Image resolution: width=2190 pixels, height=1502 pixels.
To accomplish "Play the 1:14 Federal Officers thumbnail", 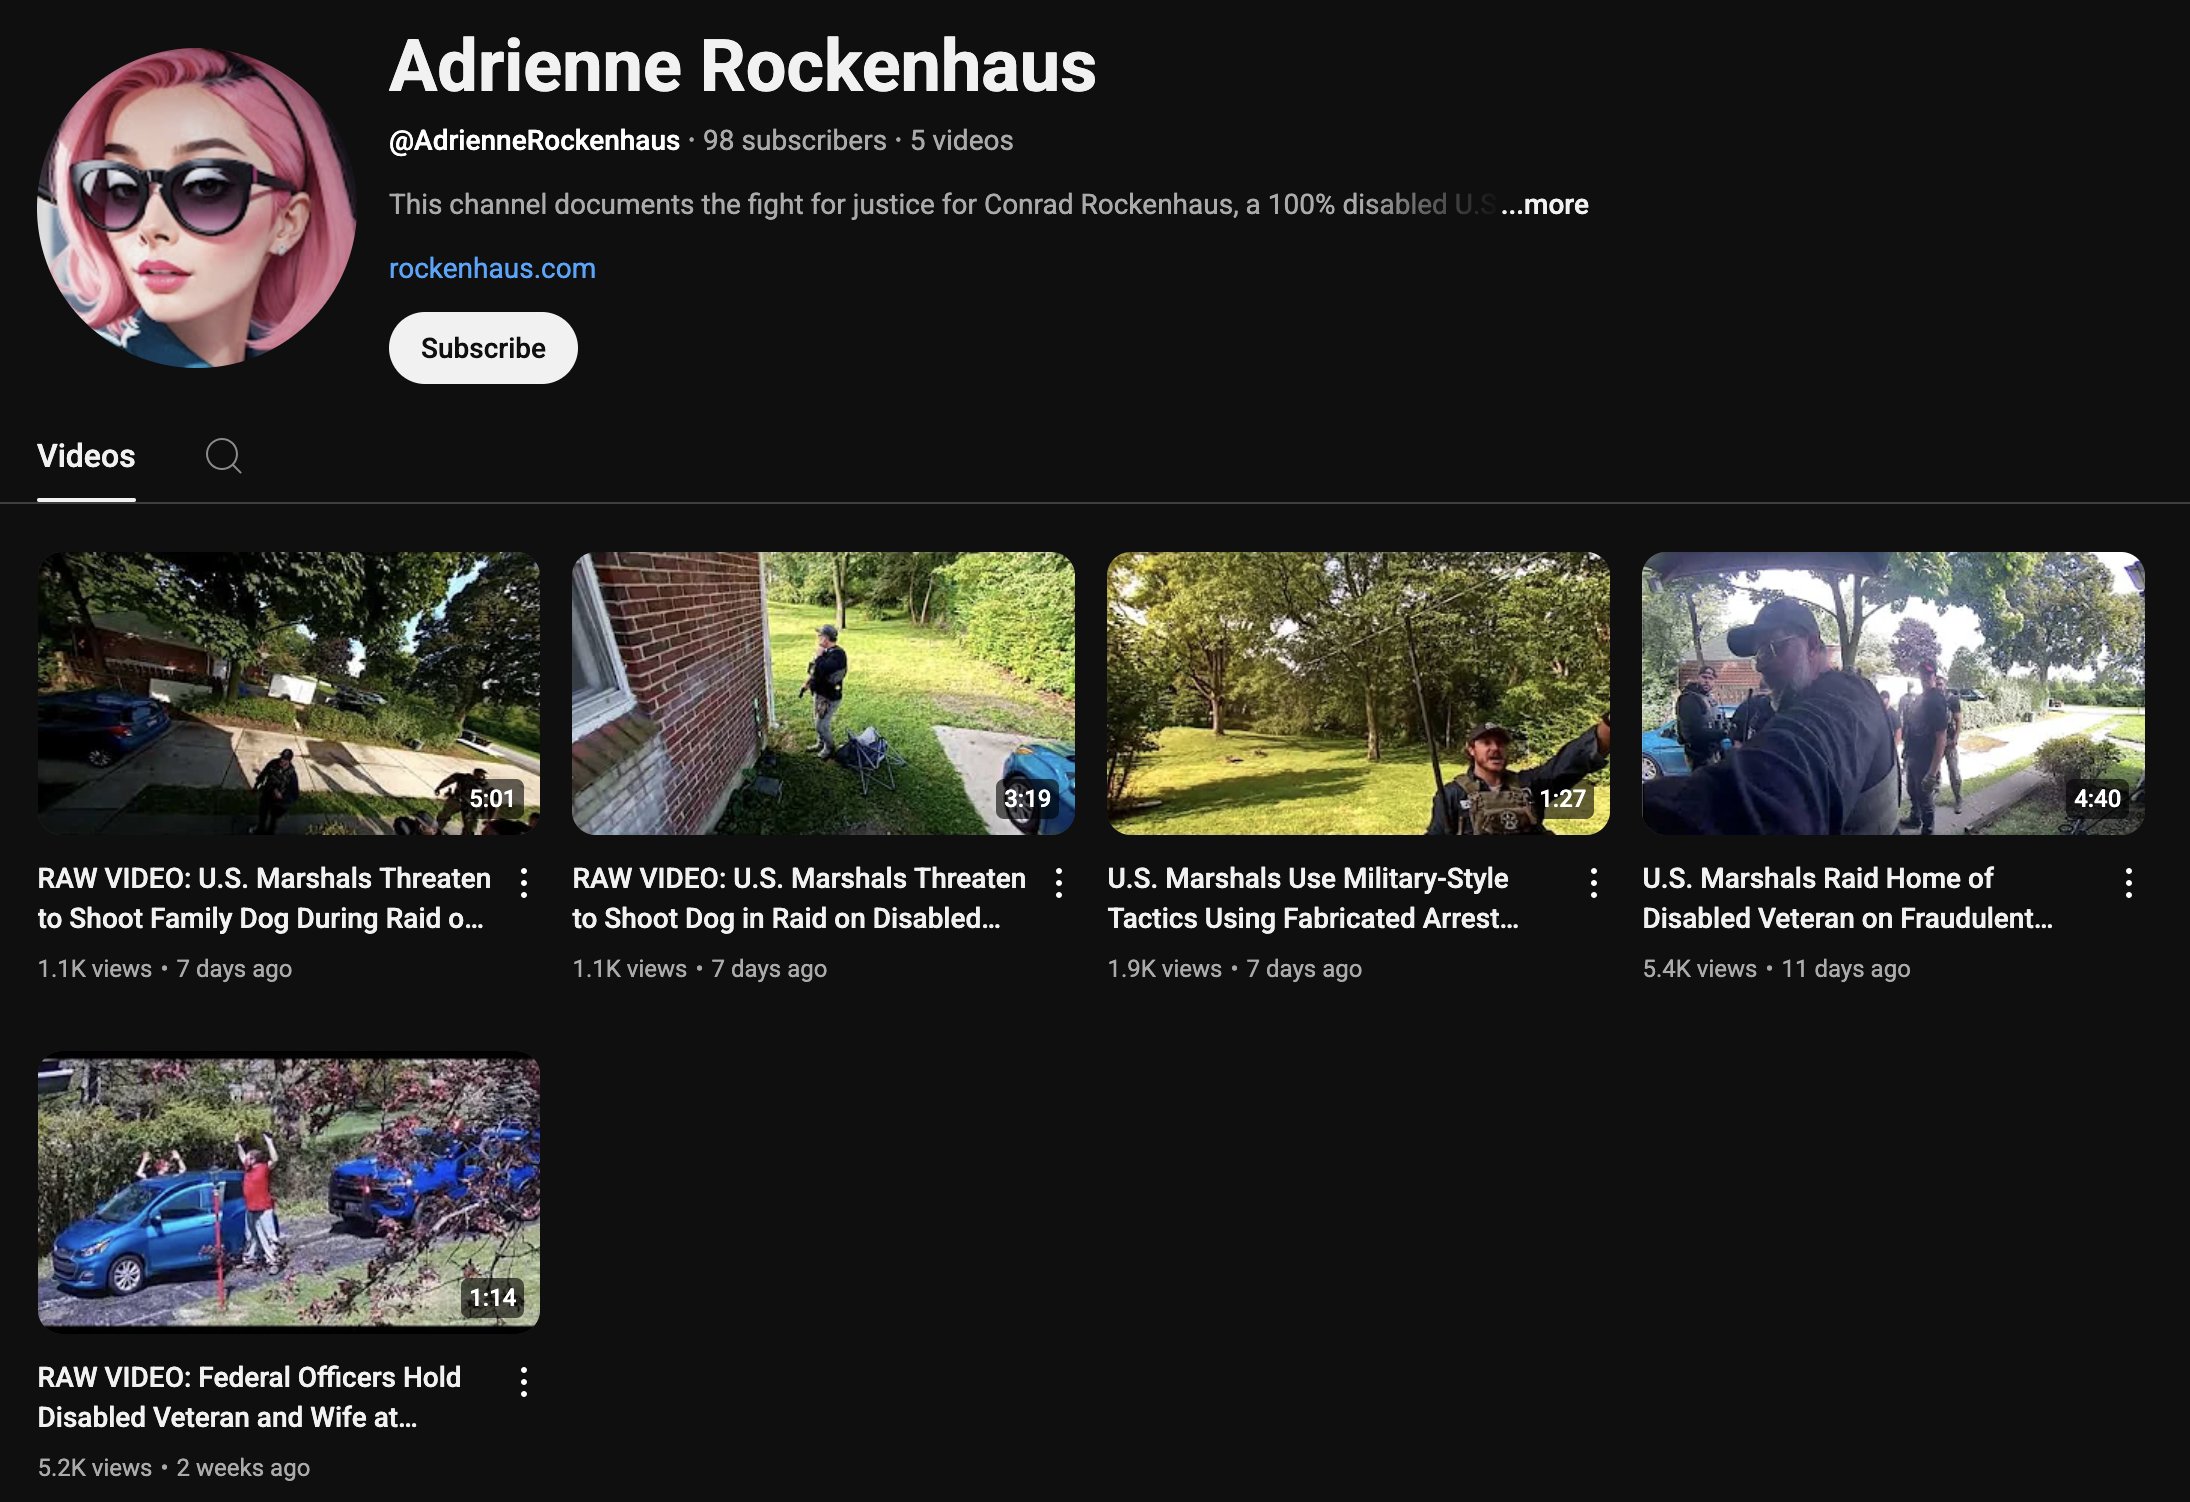I will point(289,1192).
